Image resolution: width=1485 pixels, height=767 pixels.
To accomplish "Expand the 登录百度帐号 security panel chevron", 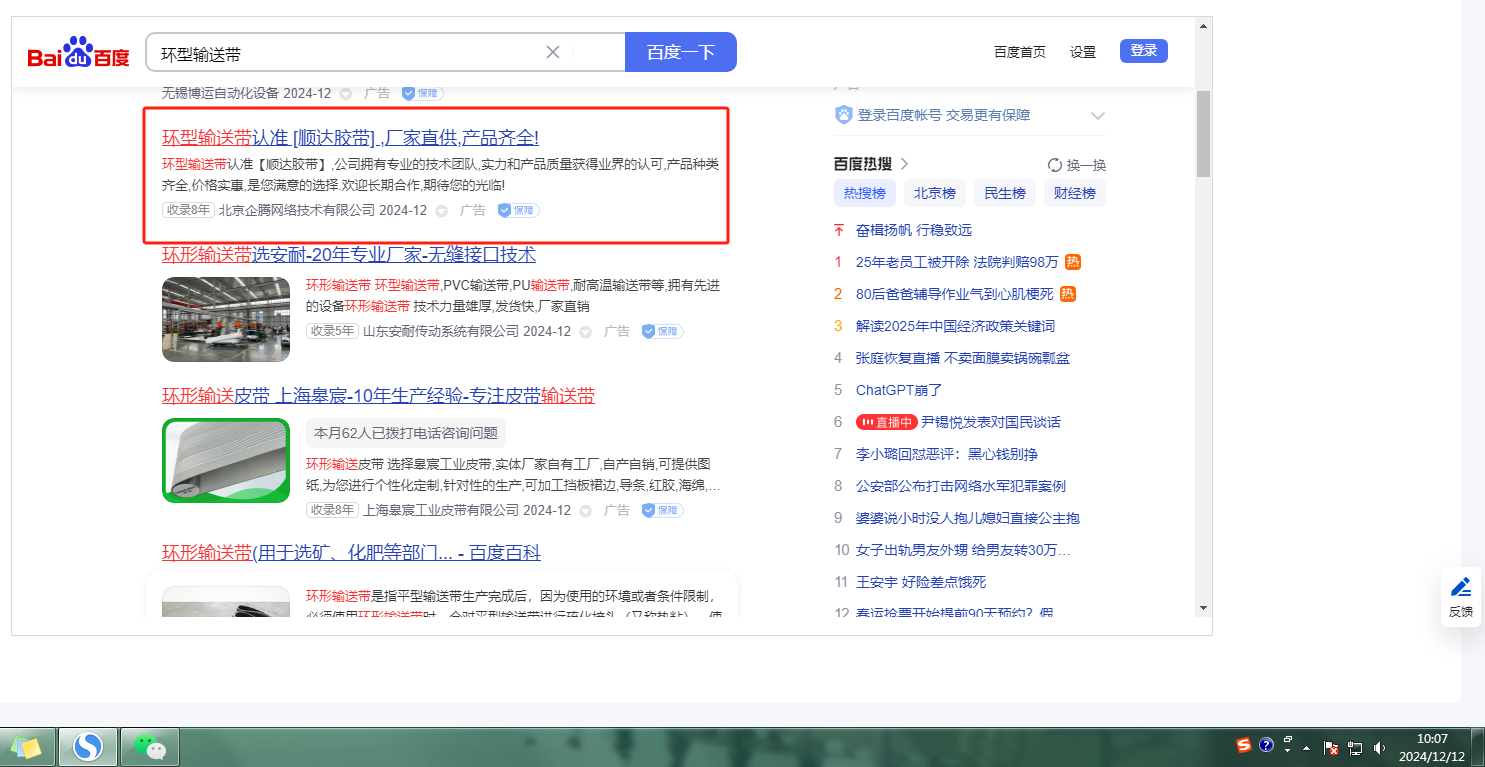I will pos(1097,116).
